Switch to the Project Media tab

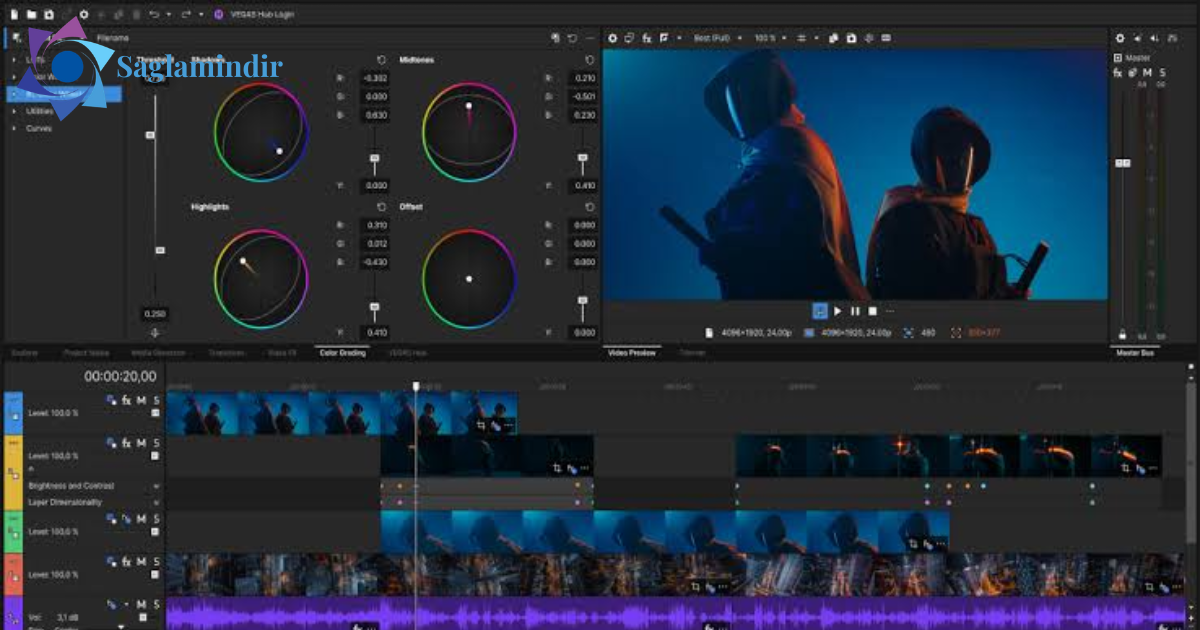(86, 353)
